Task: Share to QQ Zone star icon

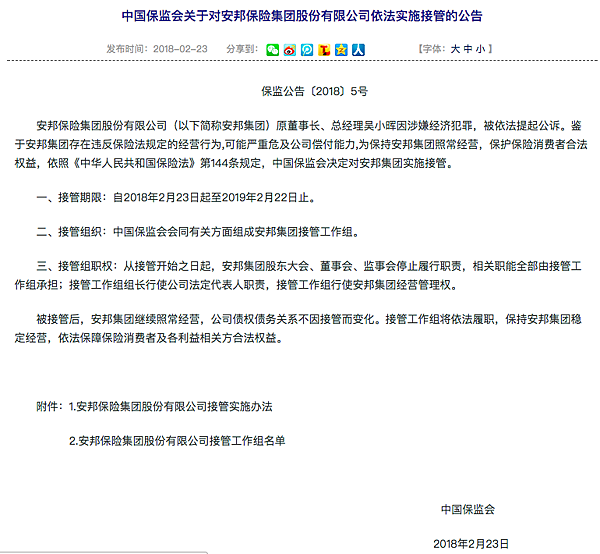Action: coord(341,50)
